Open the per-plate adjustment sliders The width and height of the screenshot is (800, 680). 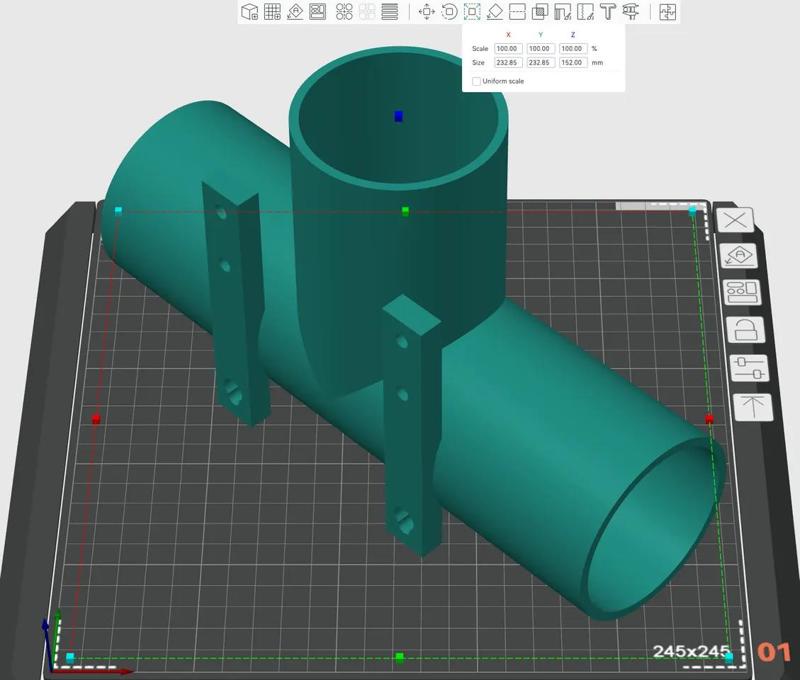(749, 366)
